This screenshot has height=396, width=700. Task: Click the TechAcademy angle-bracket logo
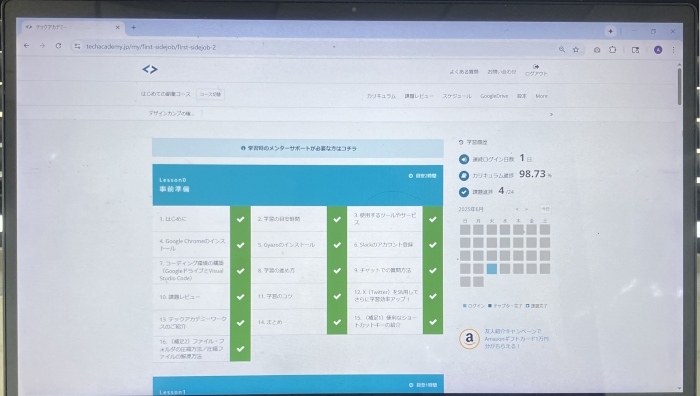coord(150,69)
